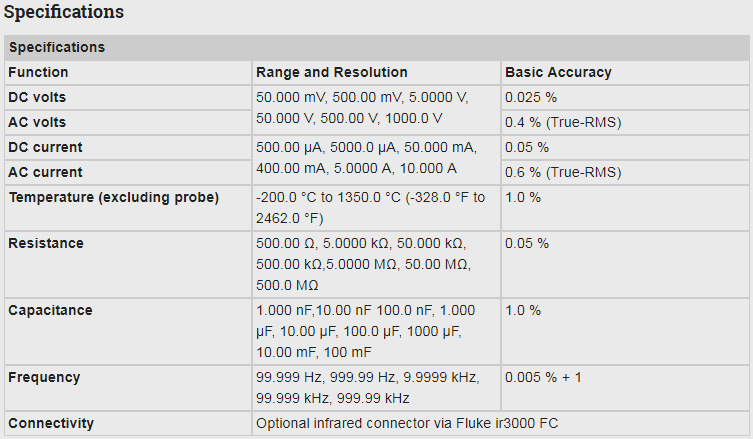Click the 0.005 % + 1 frequency accuracy

(544, 378)
